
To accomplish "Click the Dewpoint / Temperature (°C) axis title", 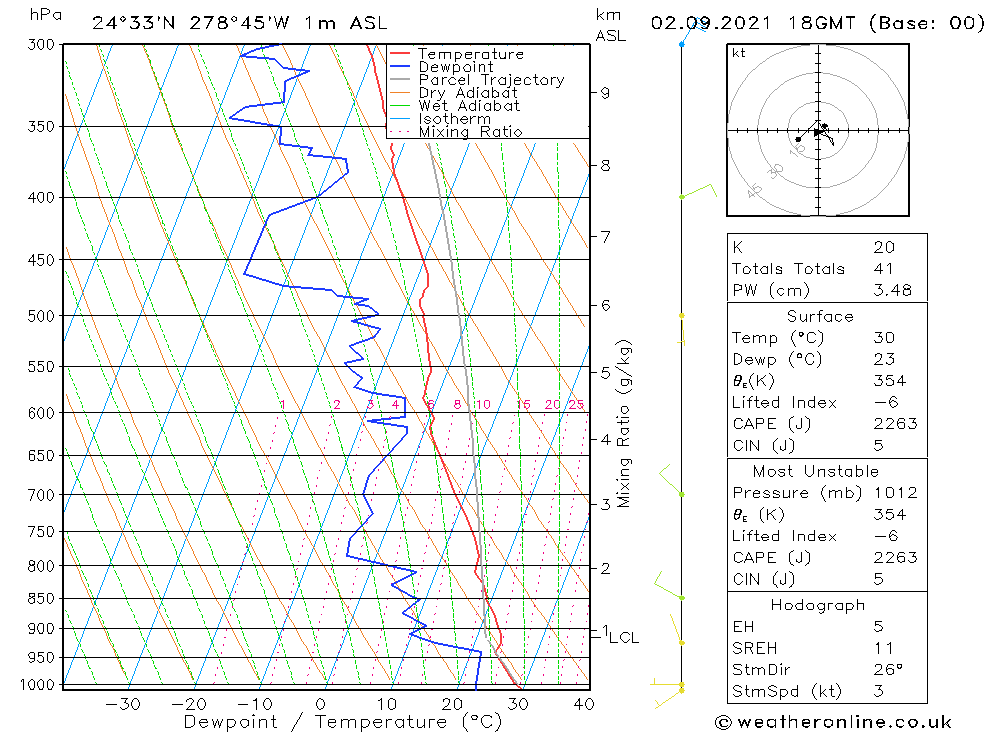I will click(343, 722).
